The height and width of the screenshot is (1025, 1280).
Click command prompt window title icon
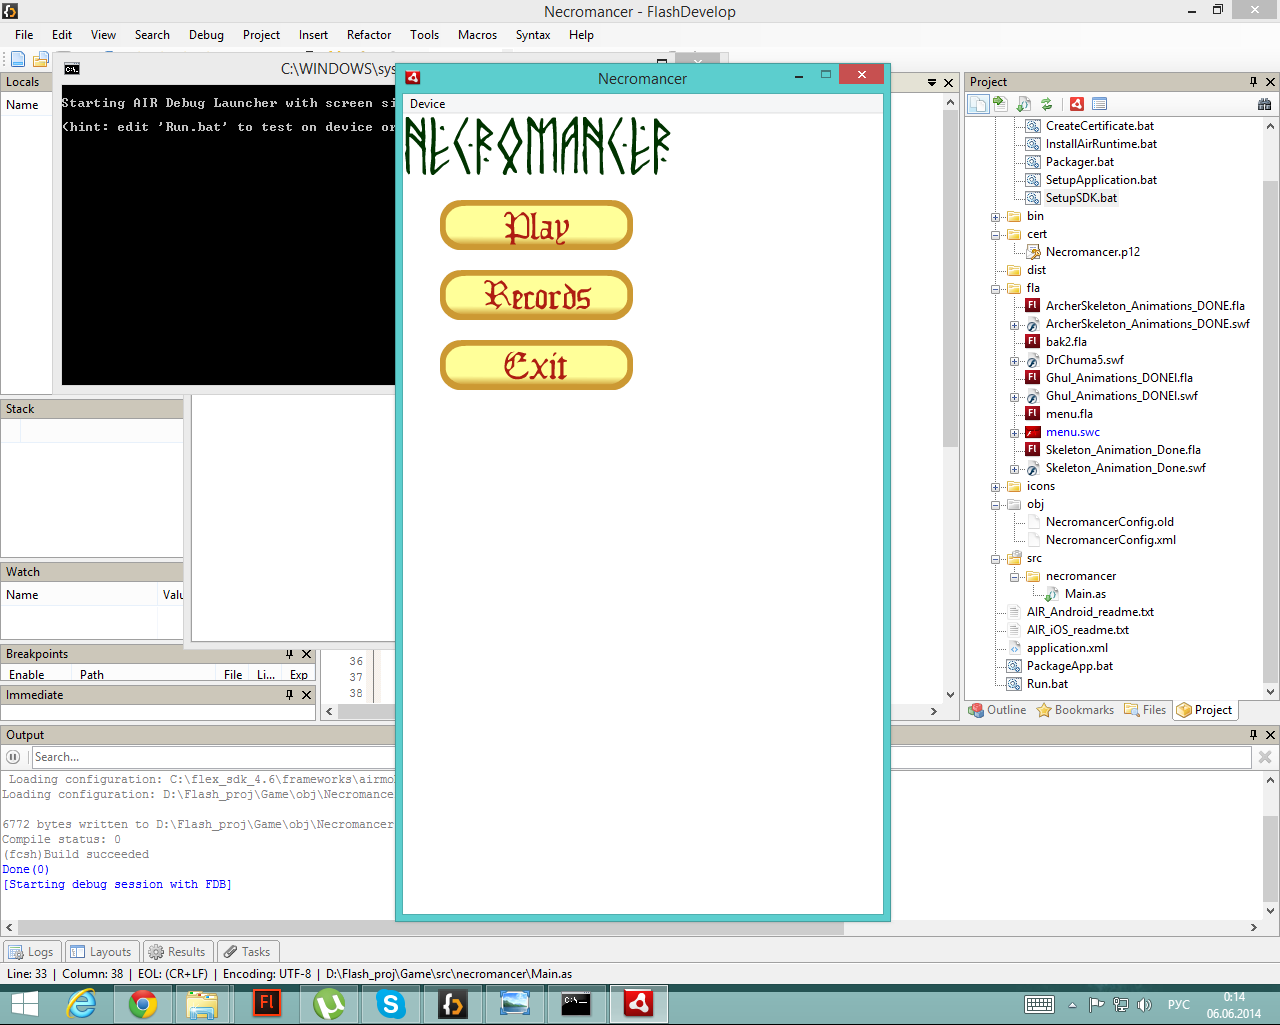click(x=72, y=69)
